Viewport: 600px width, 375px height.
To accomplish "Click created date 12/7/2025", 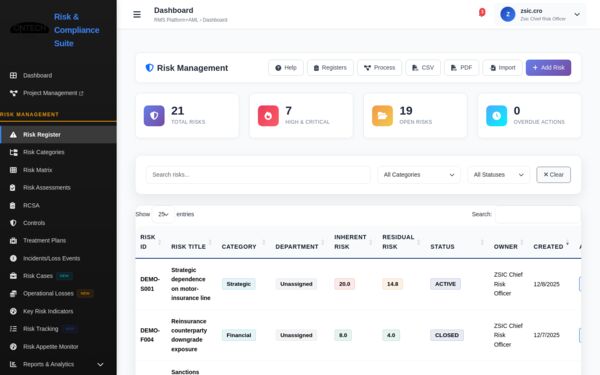I will 546,335.
